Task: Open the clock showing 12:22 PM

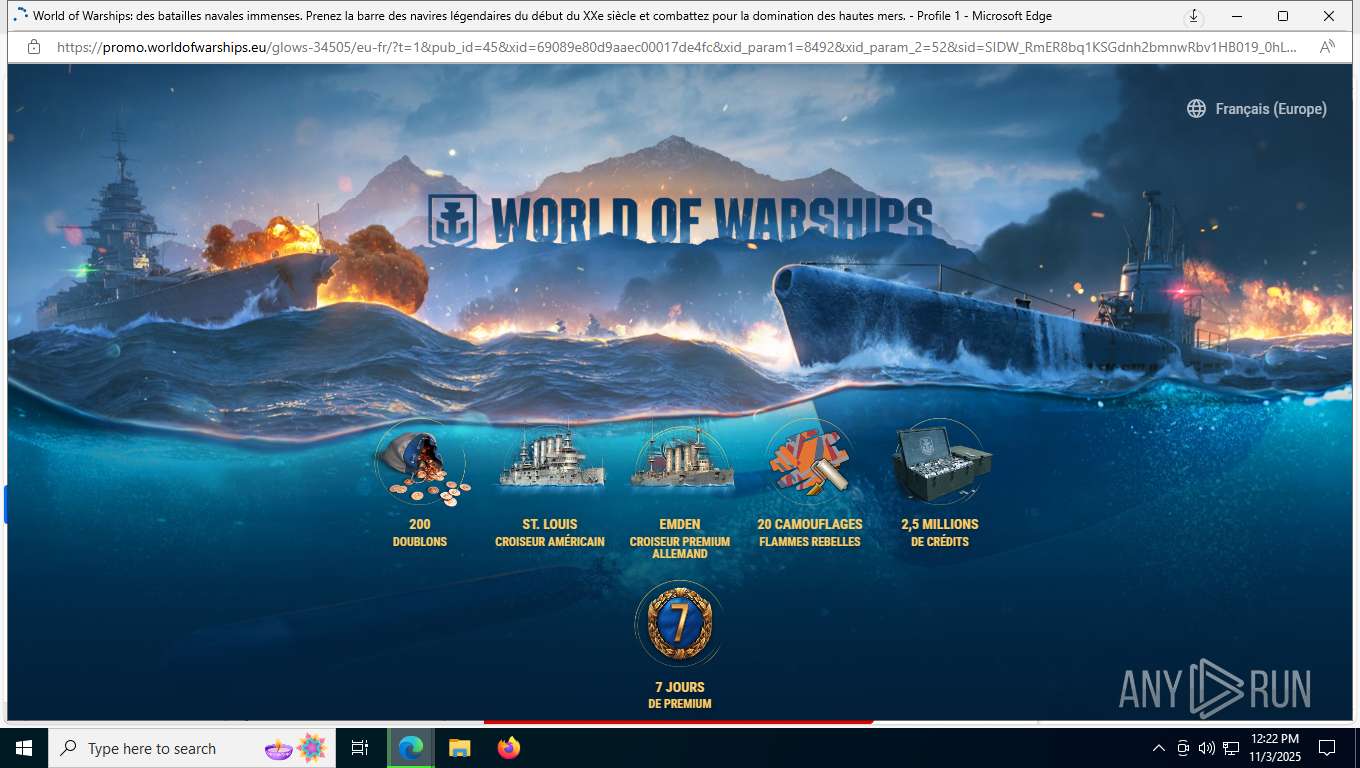Action: [1275, 748]
